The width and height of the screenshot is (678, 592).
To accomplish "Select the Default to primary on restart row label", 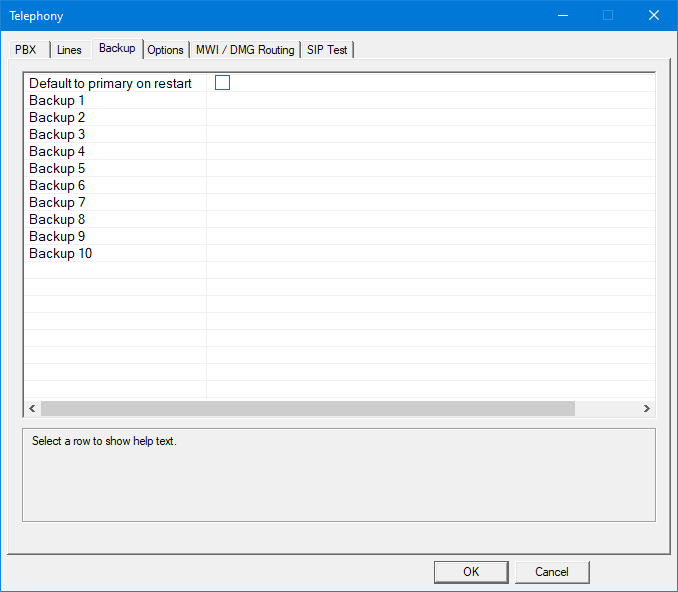I will coord(110,84).
